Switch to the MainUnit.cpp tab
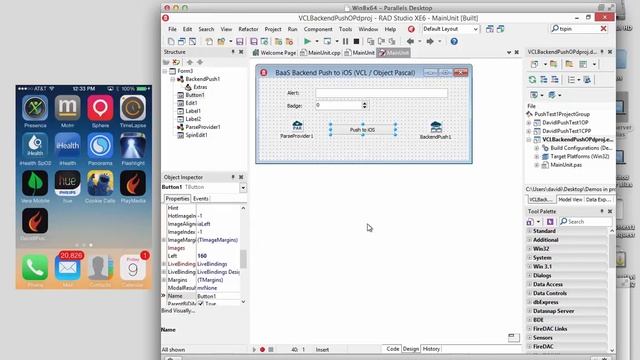The width and height of the screenshot is (640, 360). click(x=320, y=53)
